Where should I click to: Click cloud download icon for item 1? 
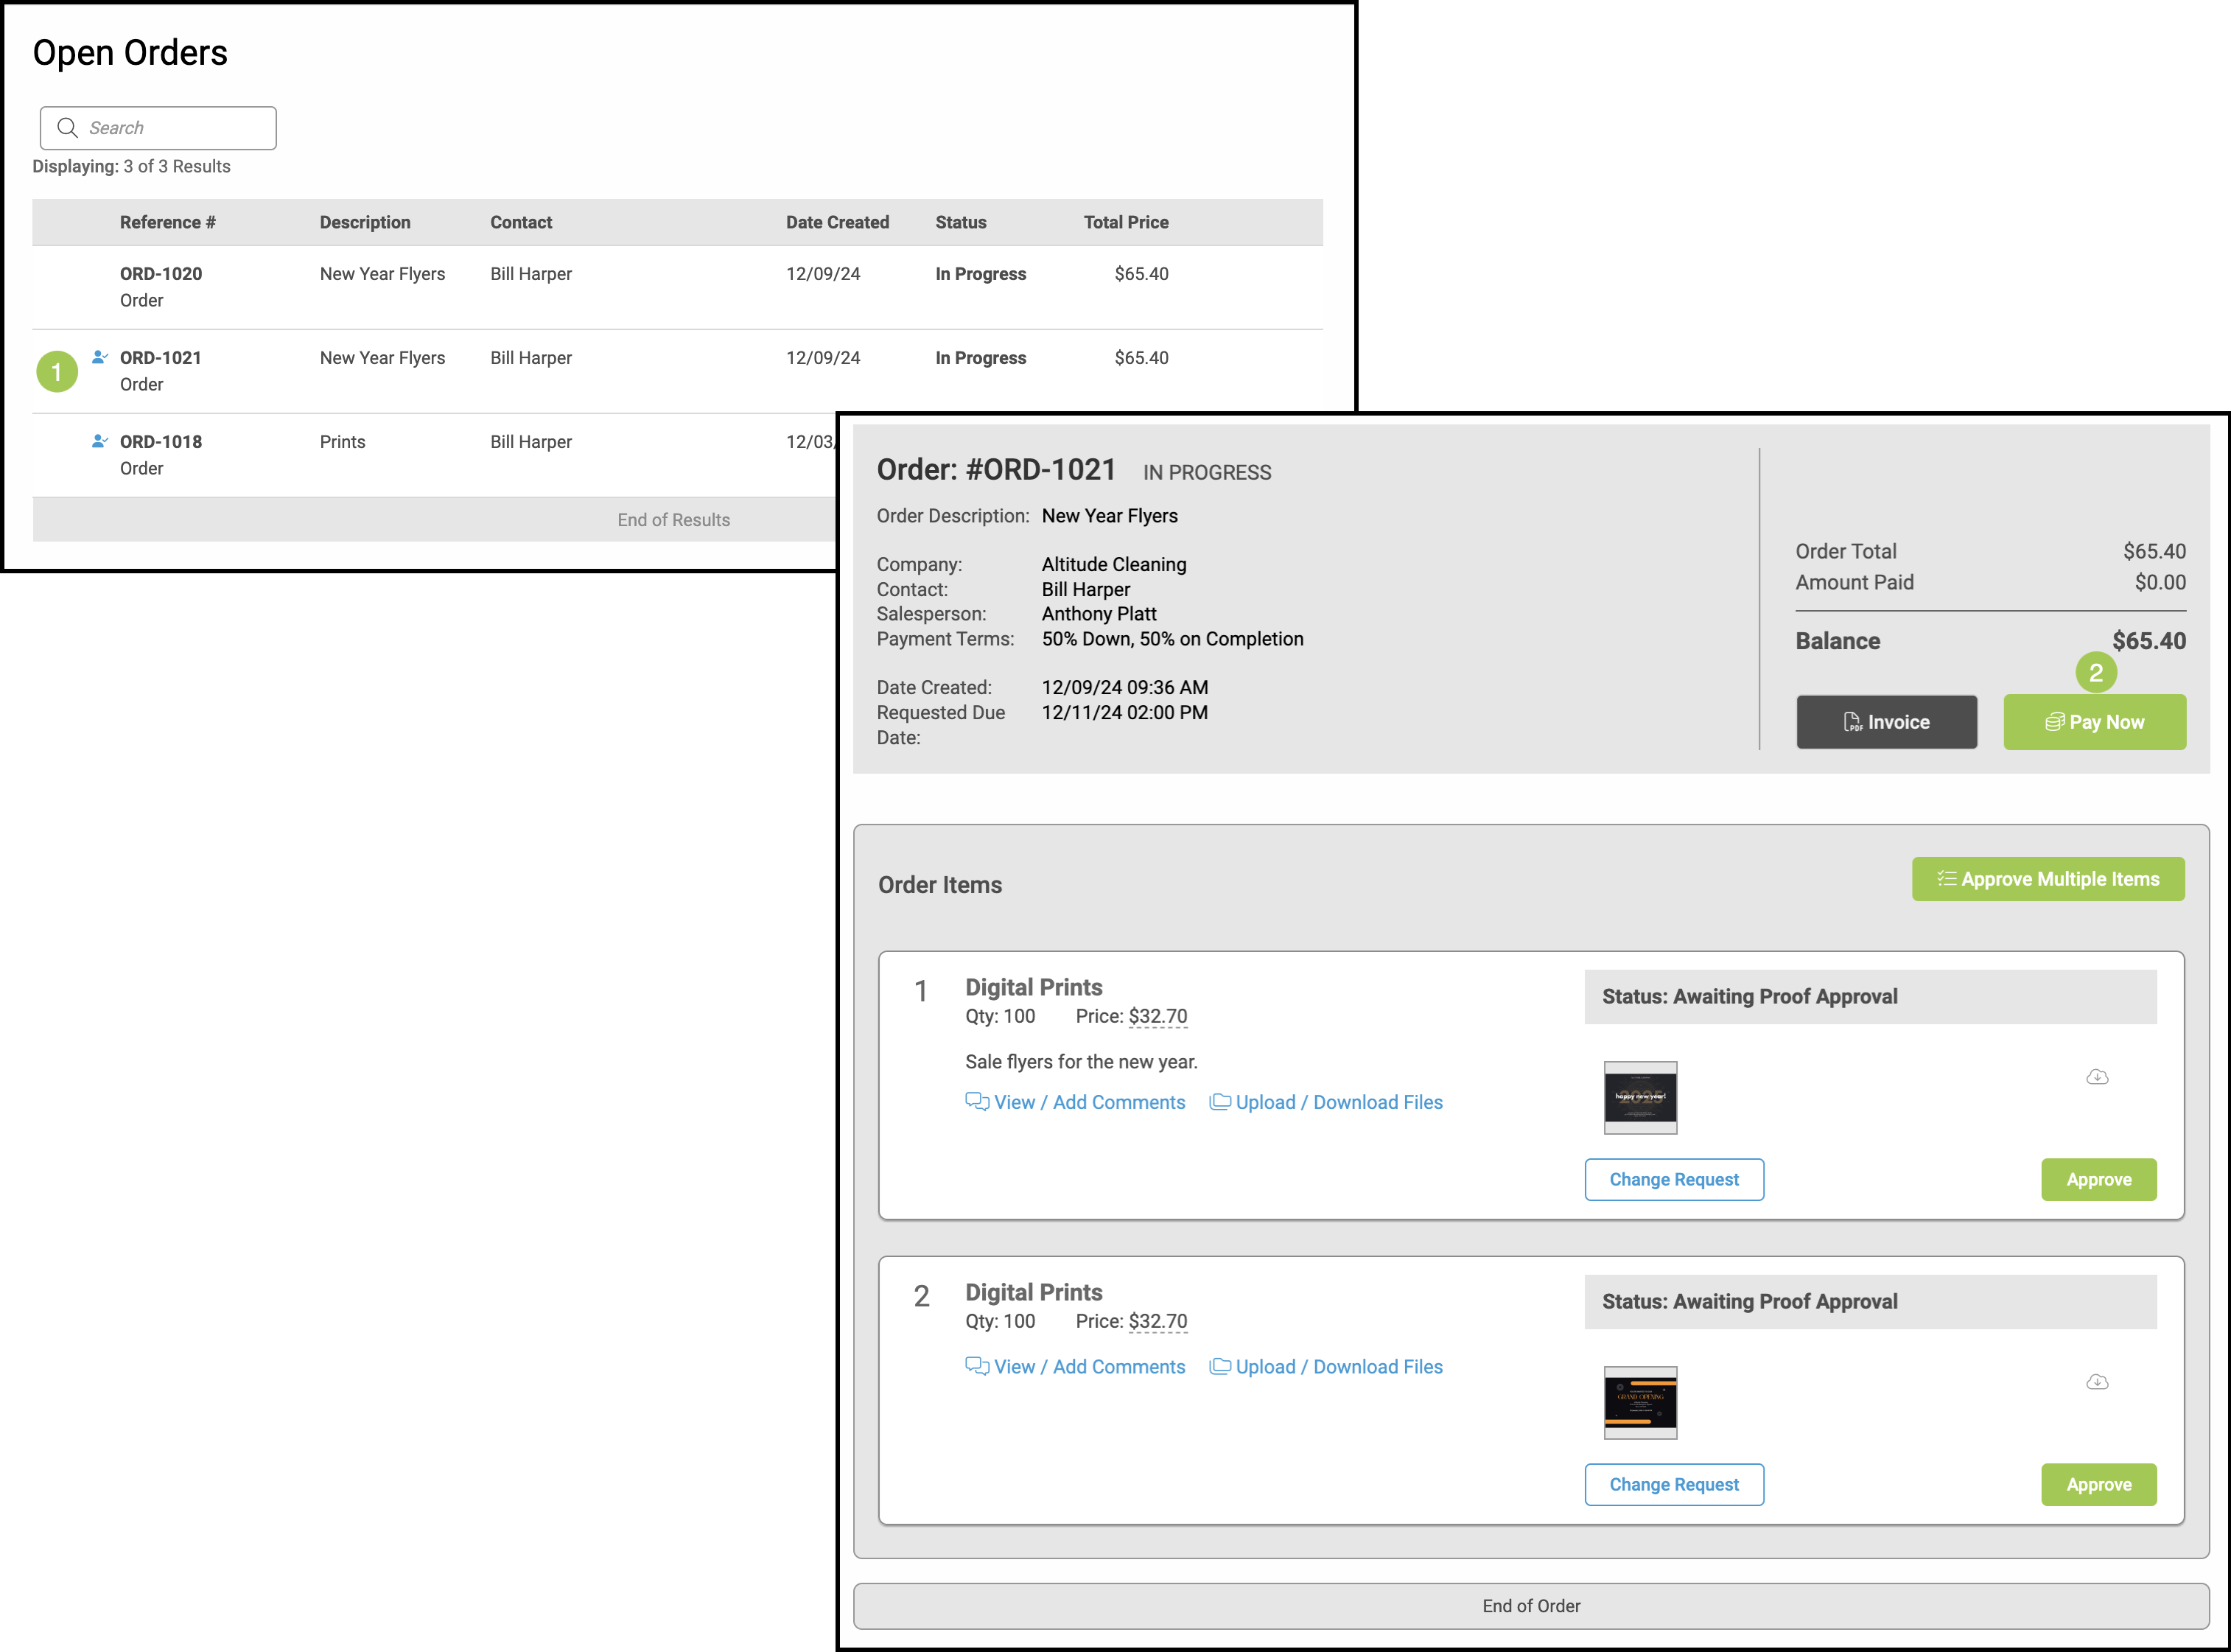click(2097, 1077)
